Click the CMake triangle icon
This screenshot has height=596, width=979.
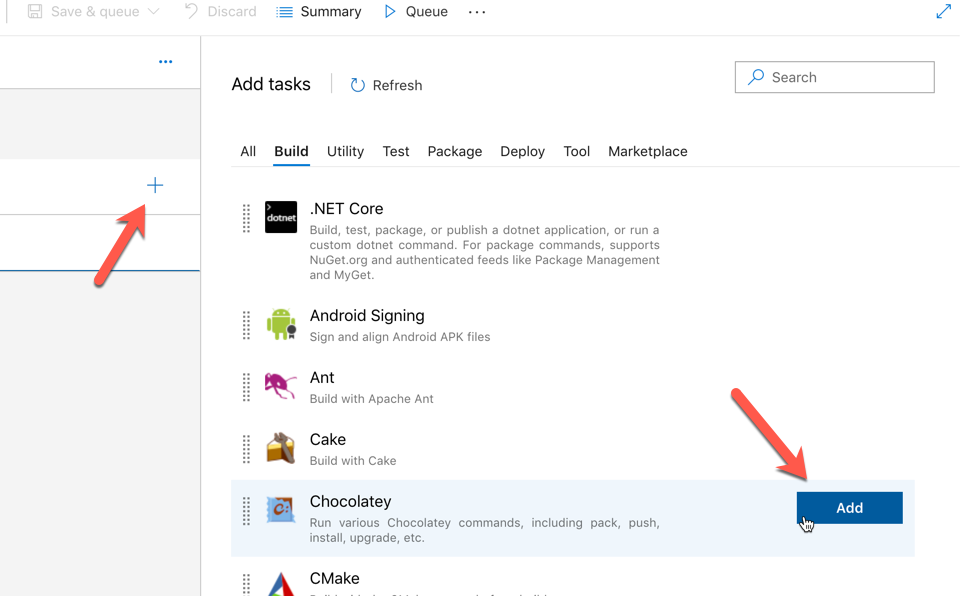(281, 584)
